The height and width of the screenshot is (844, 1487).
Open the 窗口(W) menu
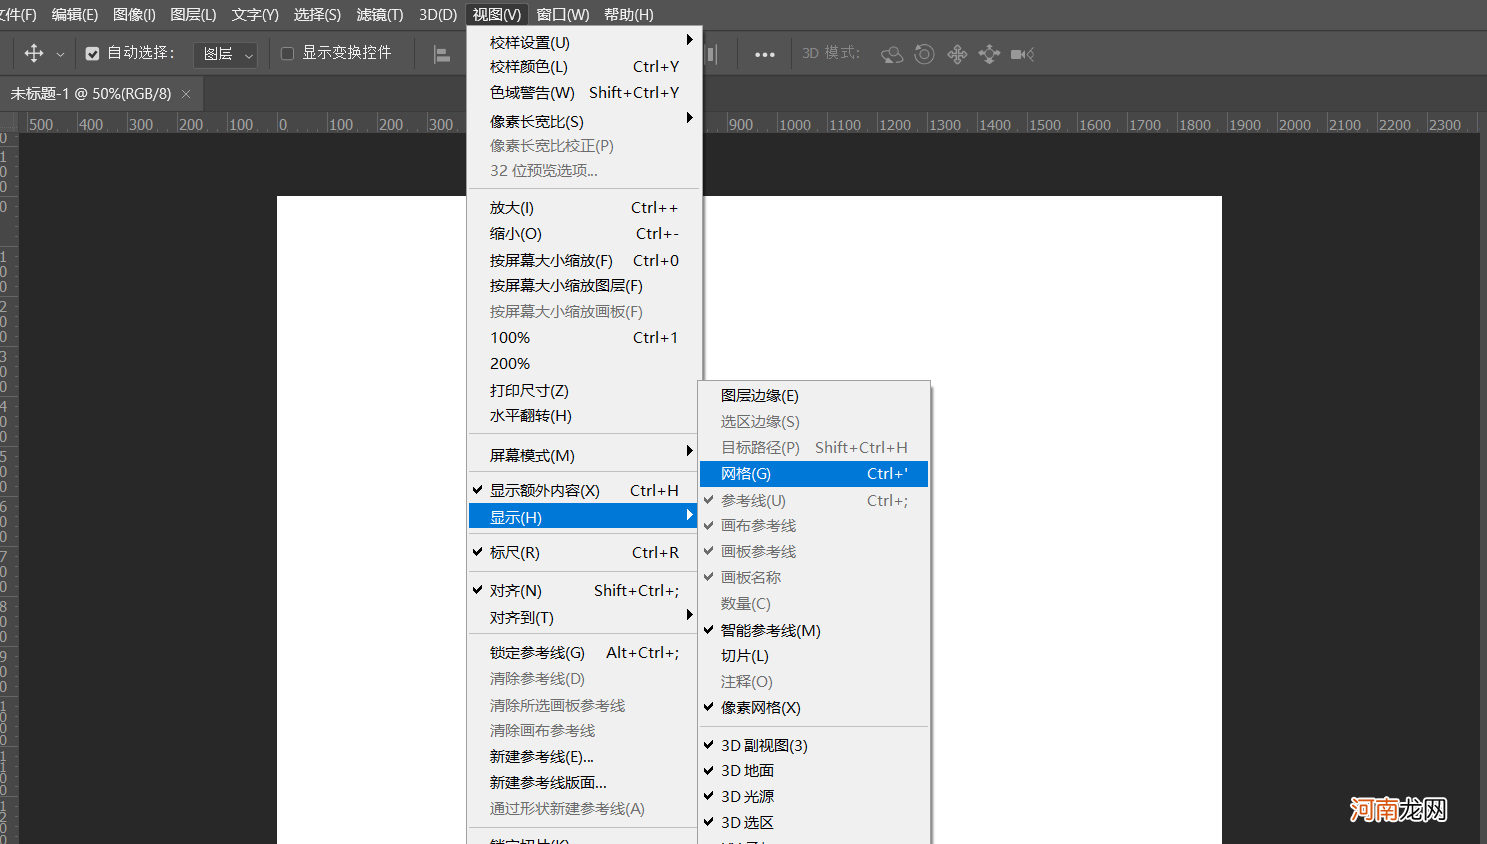click(x=563, y=14)
